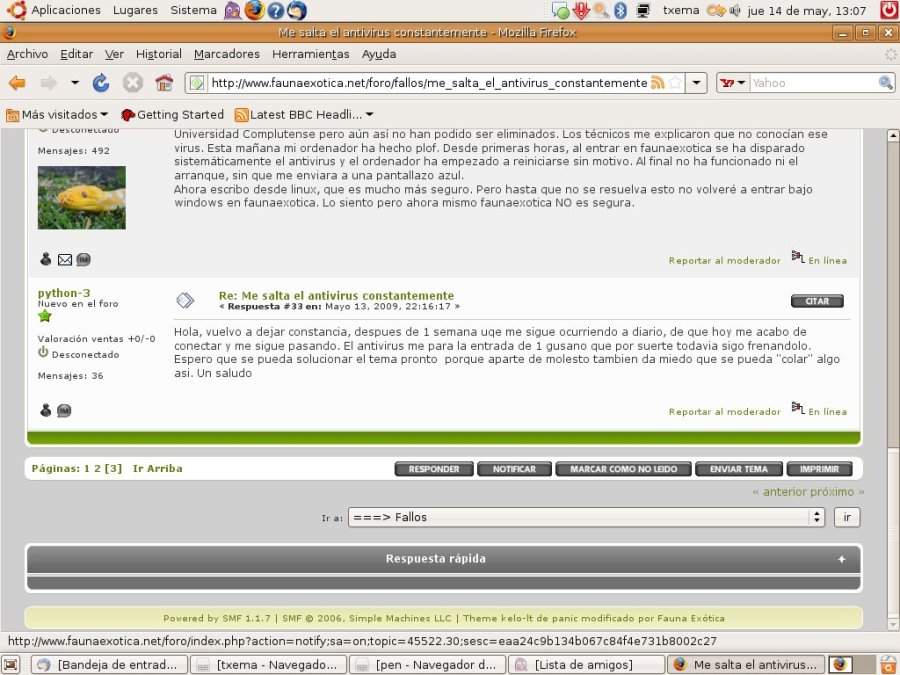The image size is (900, 675).
Task: Click 'Reportar al moderador' on python-3's post
Action: click(724, 412)
